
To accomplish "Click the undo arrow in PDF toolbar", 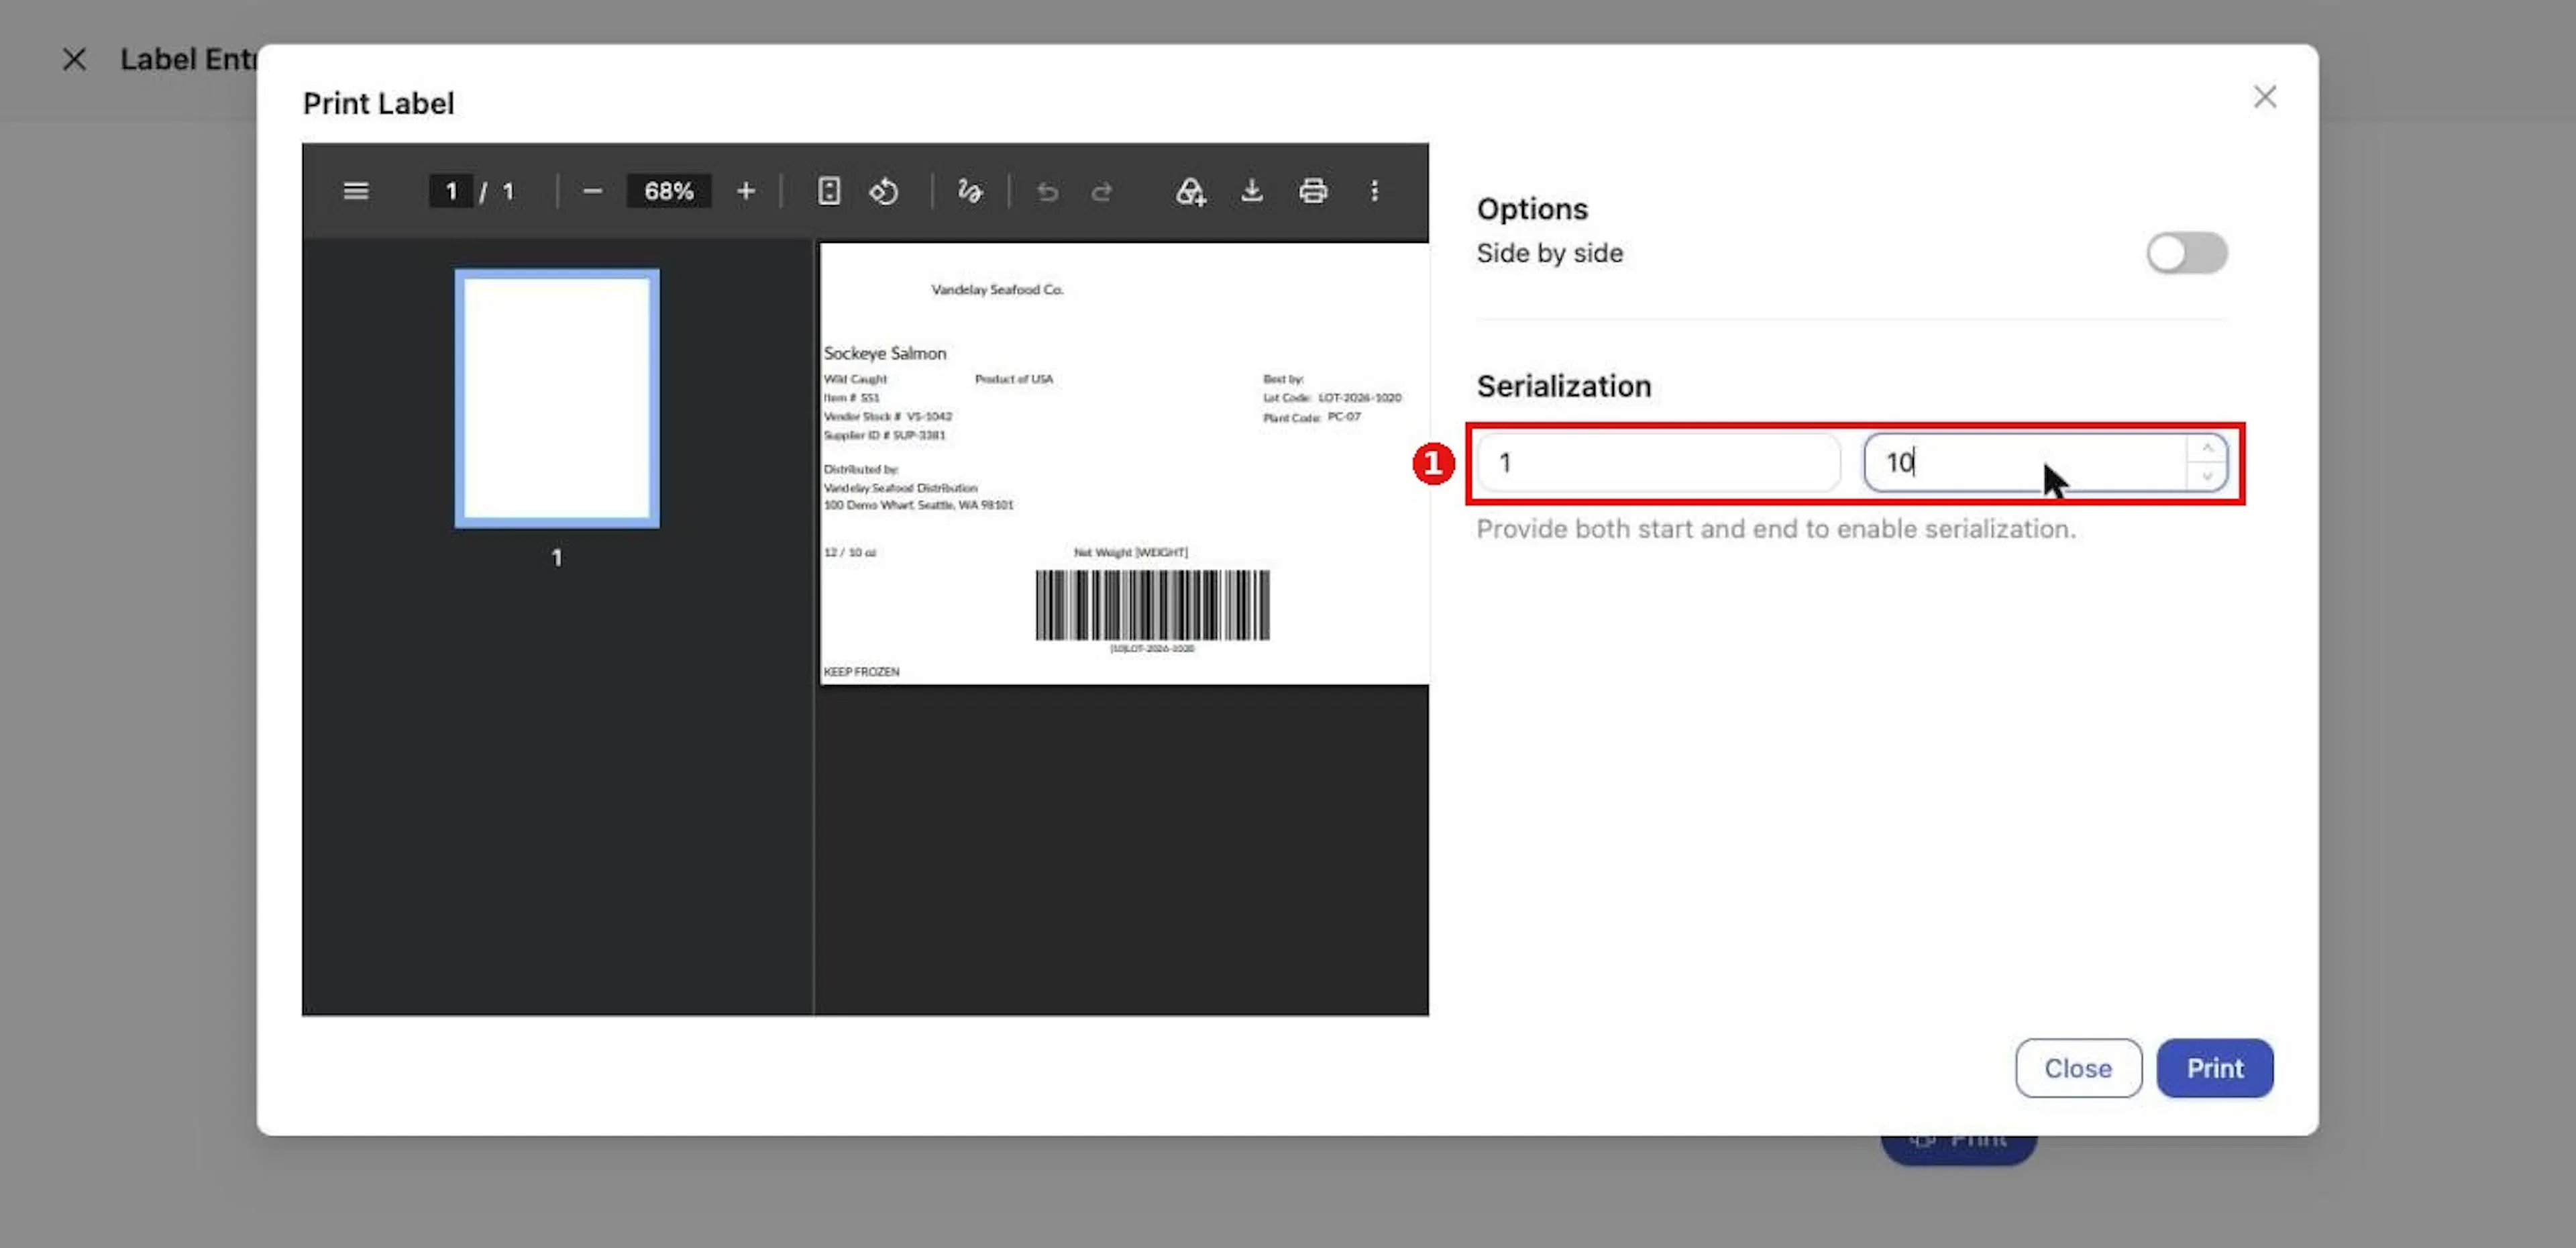I will coord(1047,191).
